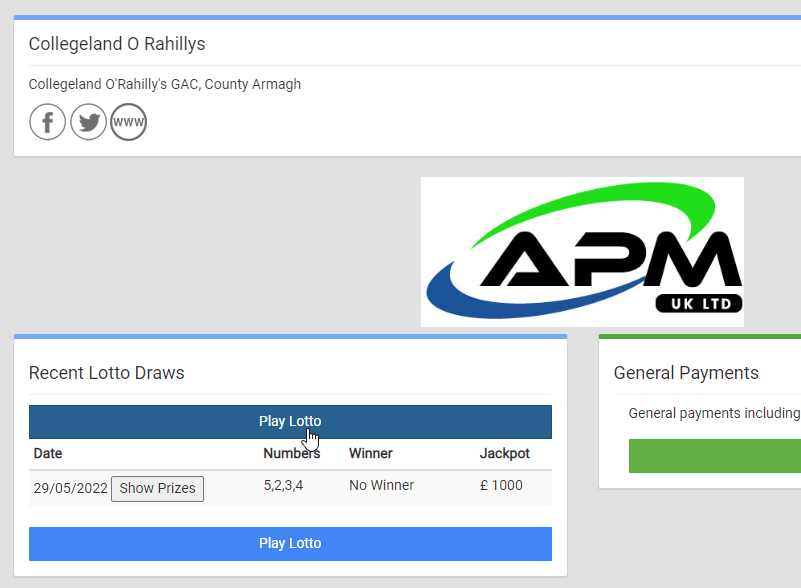Click the green General Payments button
Viewport: 801px width, 588px height.
point(715,456)
